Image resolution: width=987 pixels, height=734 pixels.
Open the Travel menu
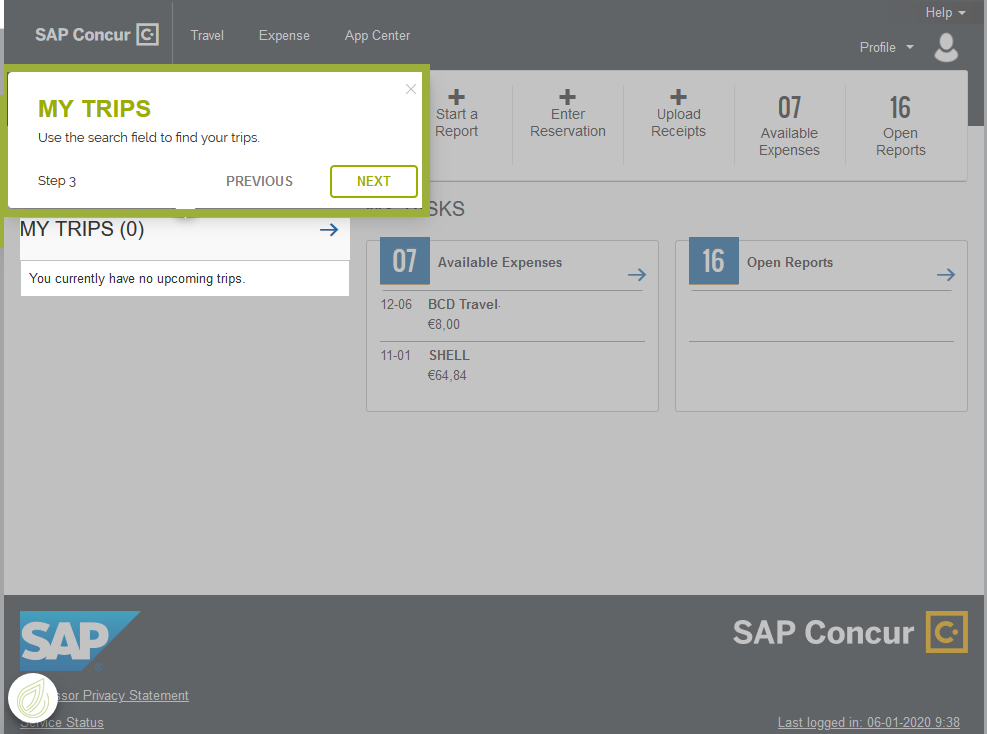coord(207,36)
